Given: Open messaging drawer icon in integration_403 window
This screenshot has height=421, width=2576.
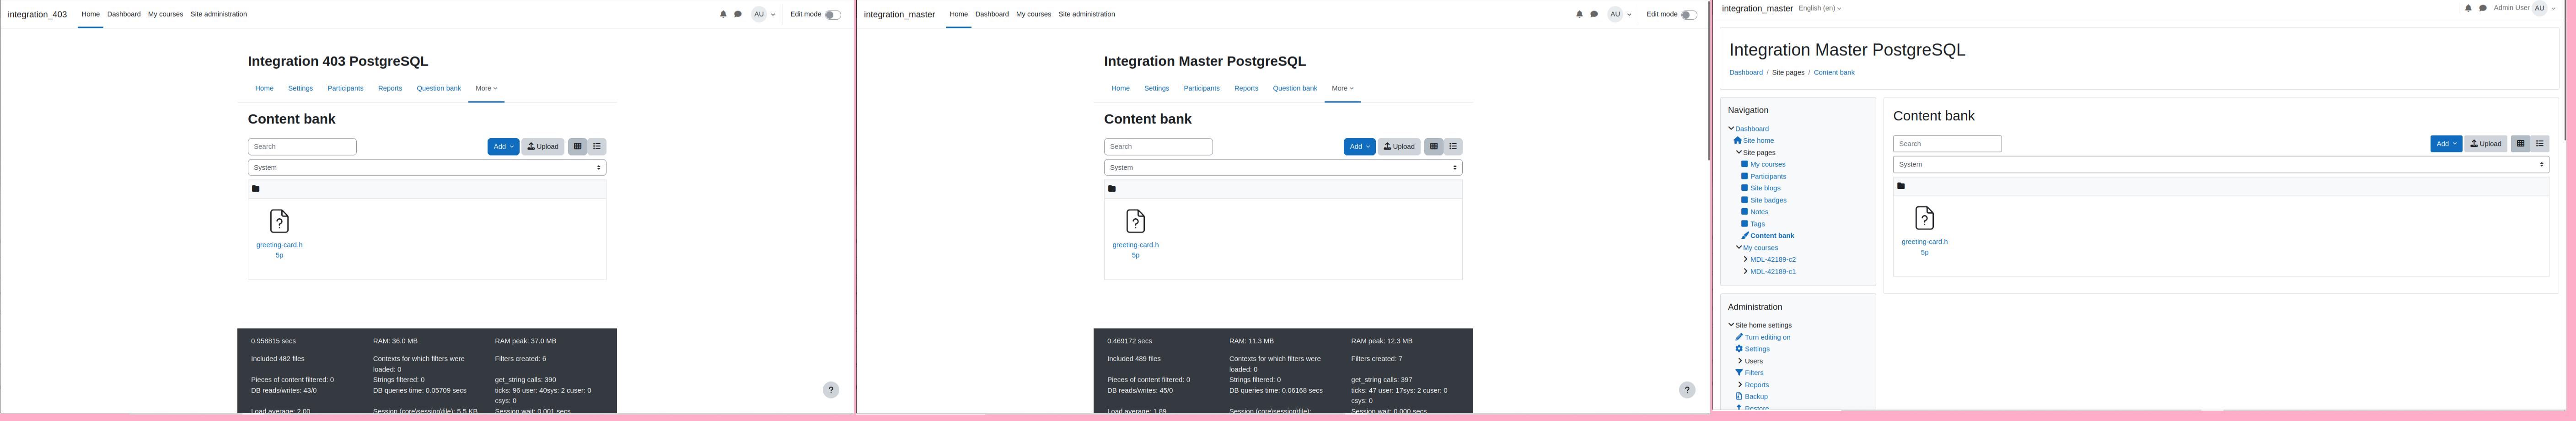Looking at the screenshot, I should [738, 14].
